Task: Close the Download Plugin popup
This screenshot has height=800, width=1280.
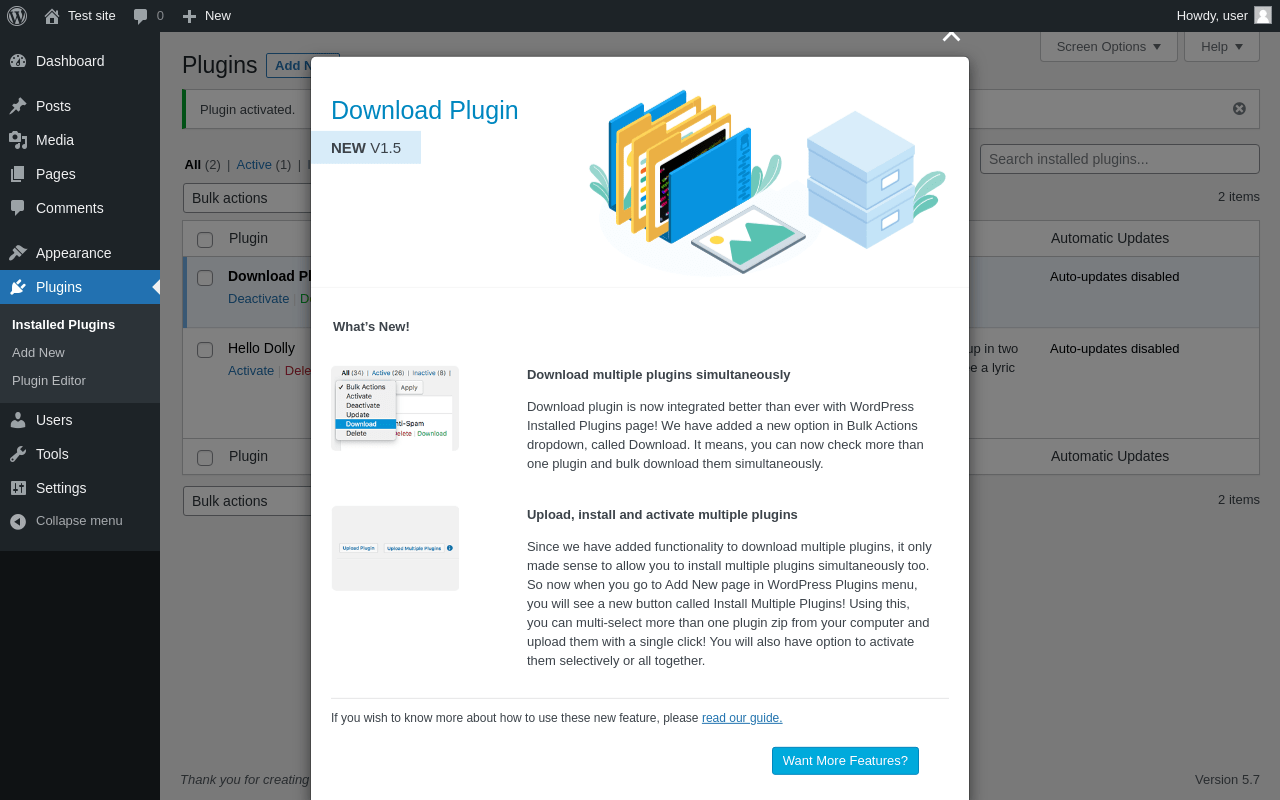Action: click(x=951, y=36)
